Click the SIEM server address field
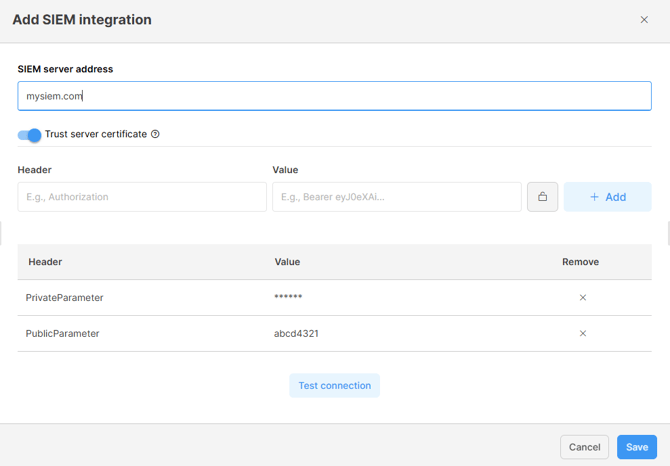Screen dimensions: 670x466 [x=334, y=96]
